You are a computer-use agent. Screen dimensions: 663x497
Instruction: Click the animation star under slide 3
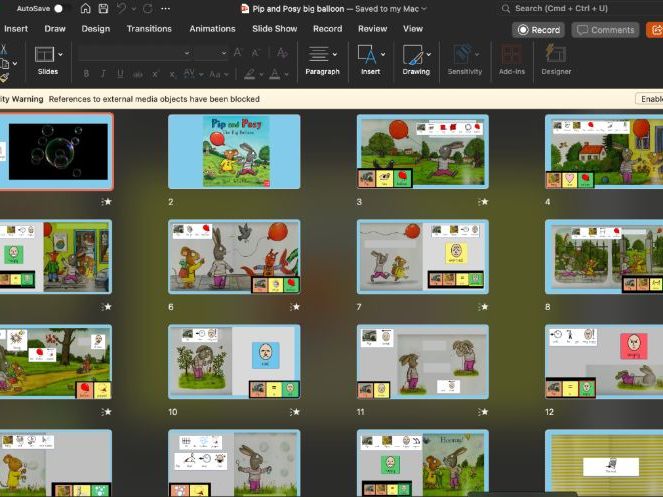[x=484, y=202]
